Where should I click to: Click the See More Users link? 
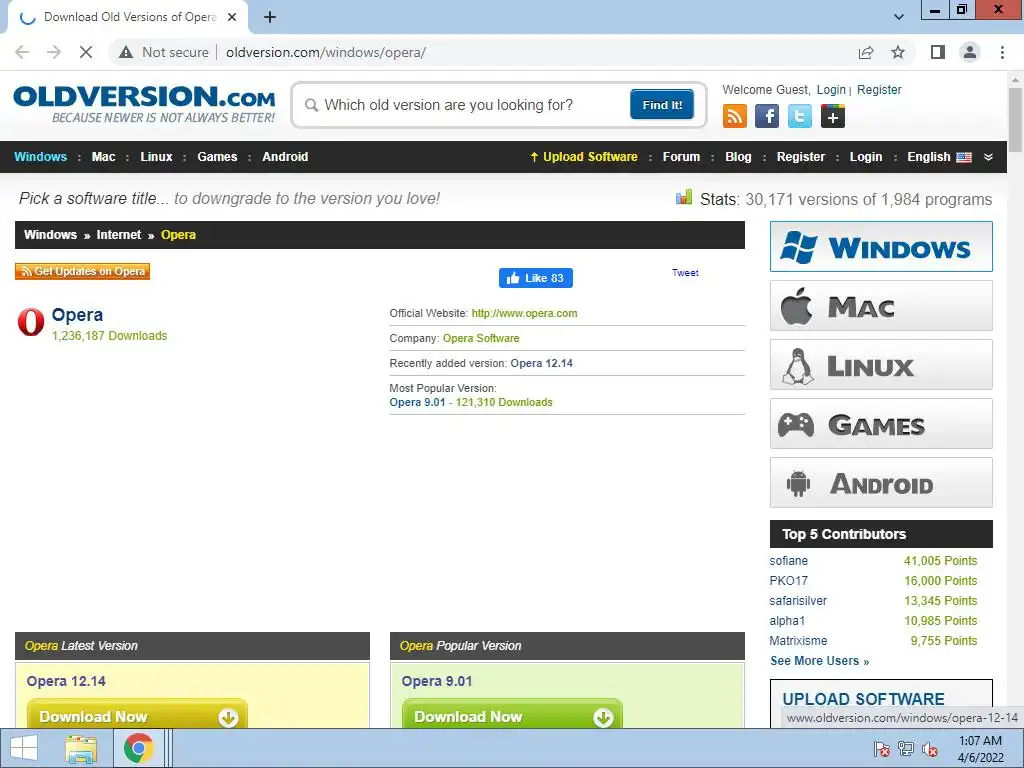820,661
